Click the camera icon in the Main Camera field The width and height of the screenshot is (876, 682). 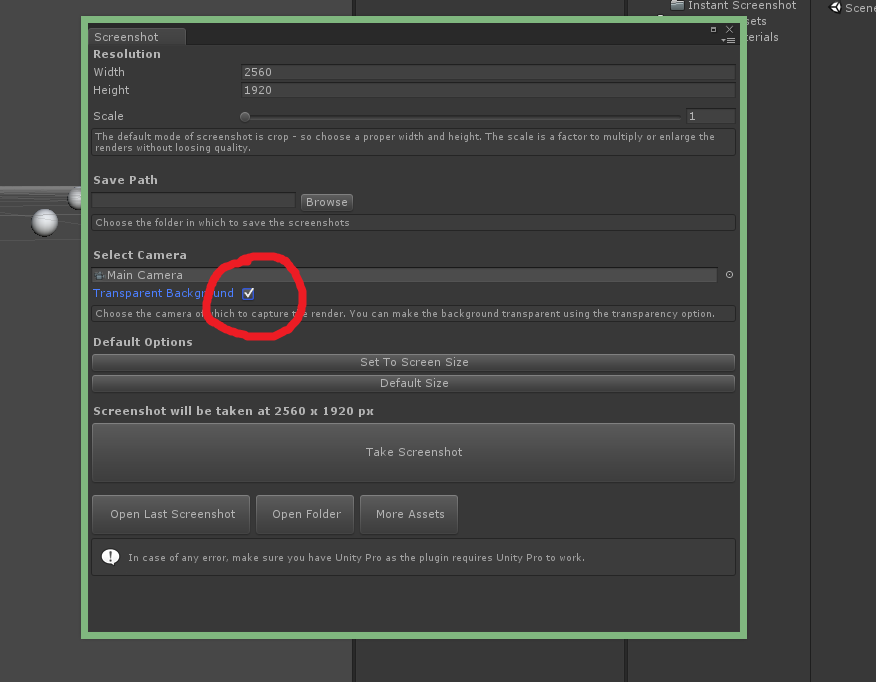pyautogui.click(x=101, y=275)
